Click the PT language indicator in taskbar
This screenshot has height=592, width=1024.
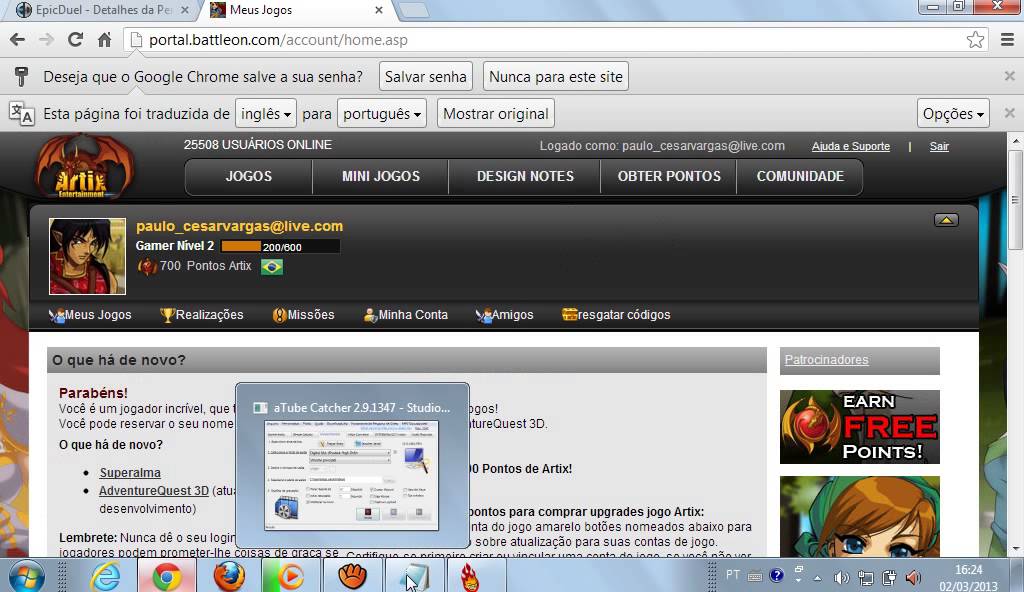[733, 574]
